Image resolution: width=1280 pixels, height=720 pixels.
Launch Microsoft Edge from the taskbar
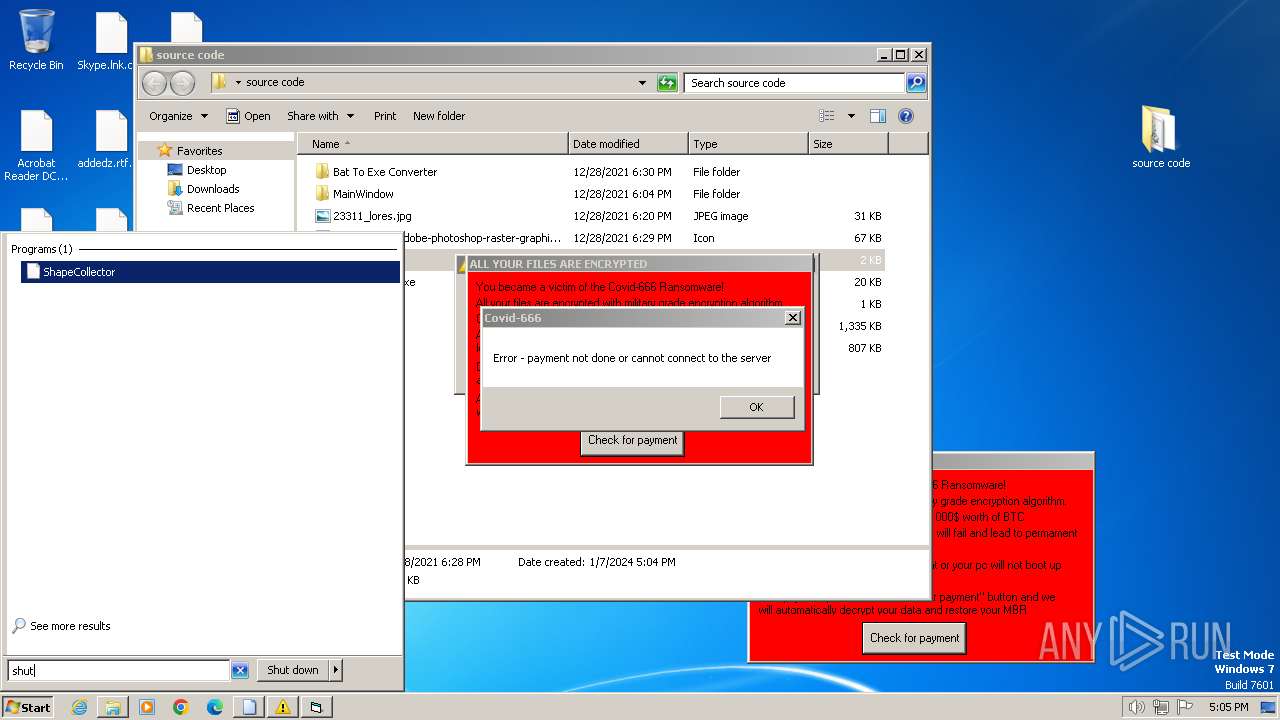(215, 707)
